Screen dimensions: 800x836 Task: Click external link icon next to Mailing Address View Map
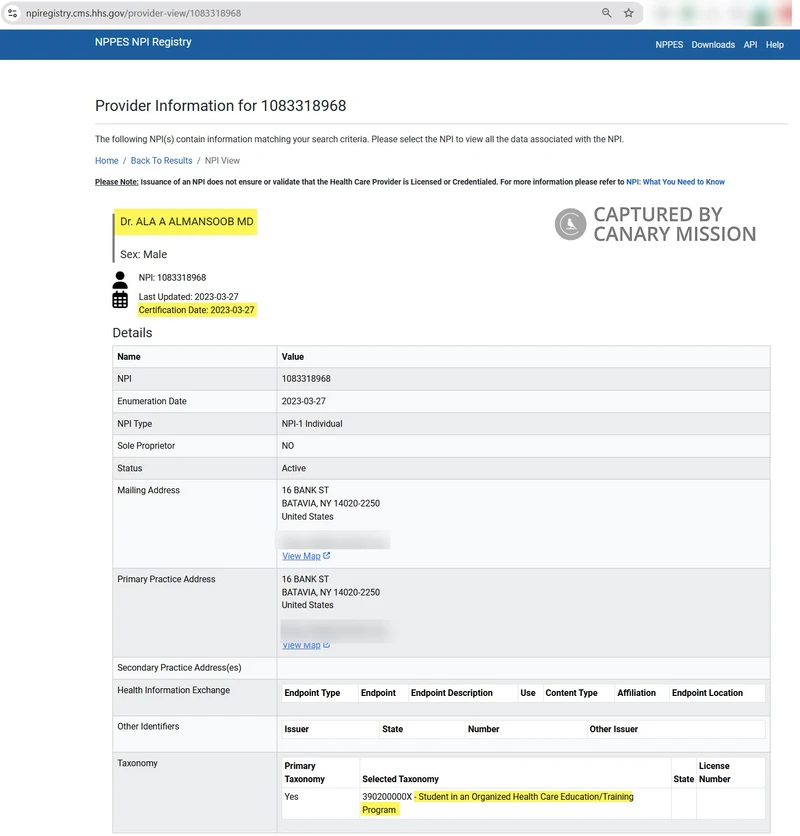(x=326, y=556)
